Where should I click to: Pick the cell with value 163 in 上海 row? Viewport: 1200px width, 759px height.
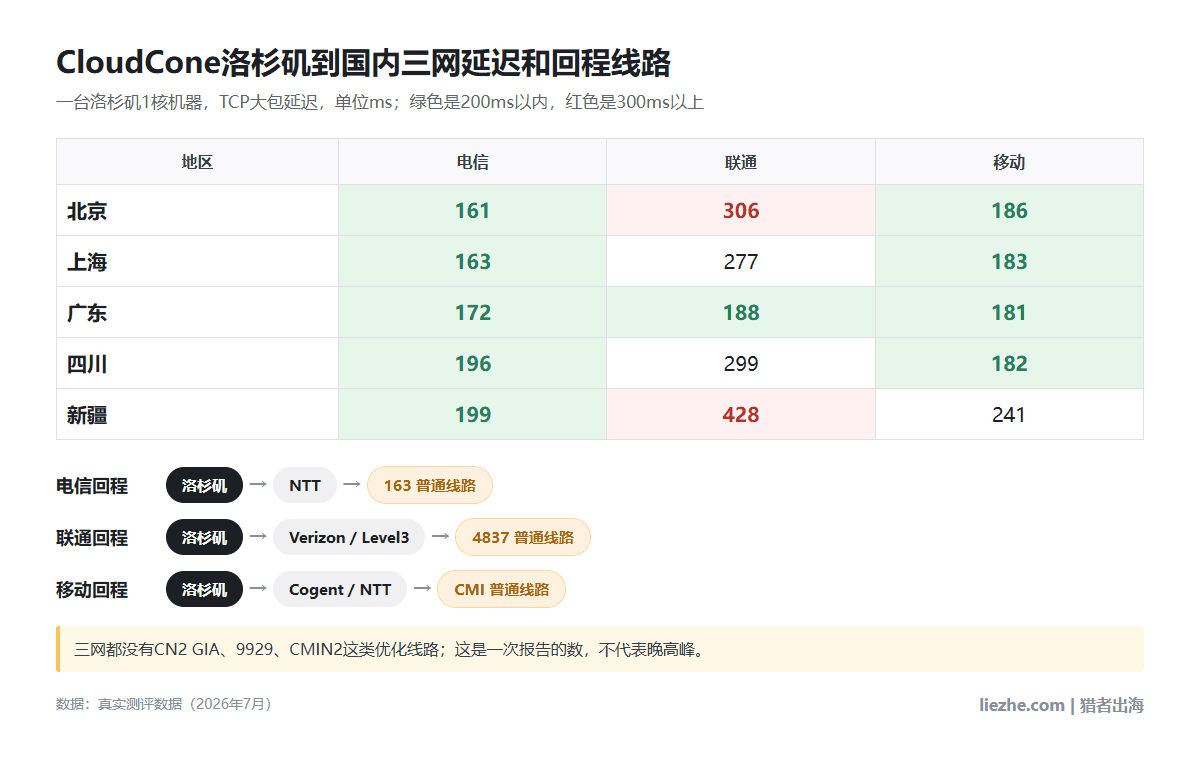click(473, 262)
